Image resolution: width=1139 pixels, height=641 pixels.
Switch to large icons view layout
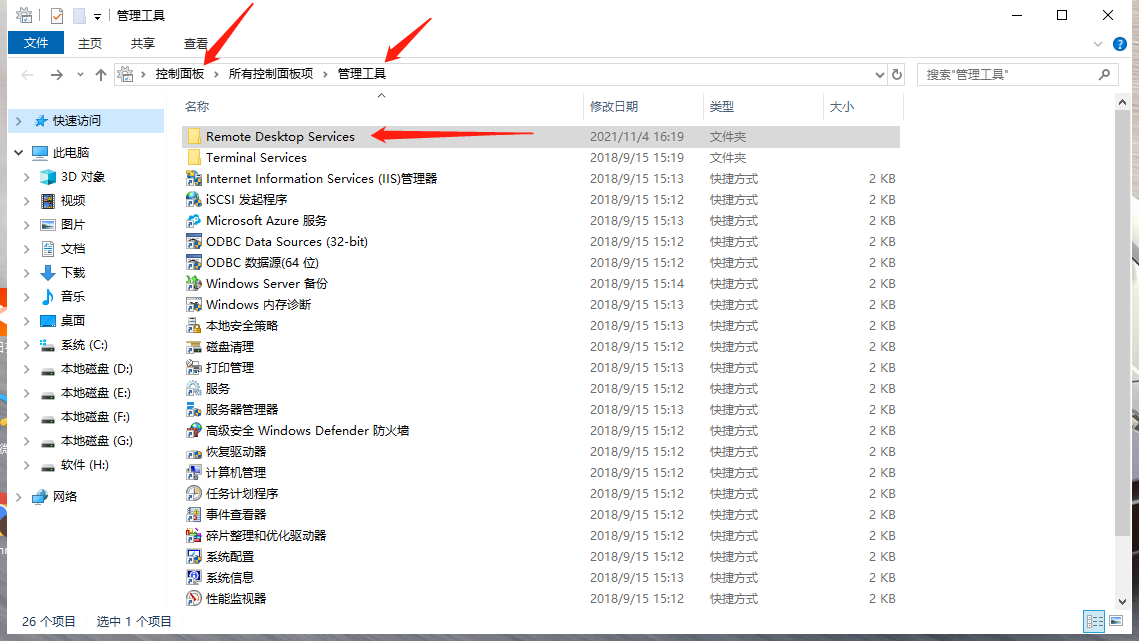click(x=1116, y=621)
